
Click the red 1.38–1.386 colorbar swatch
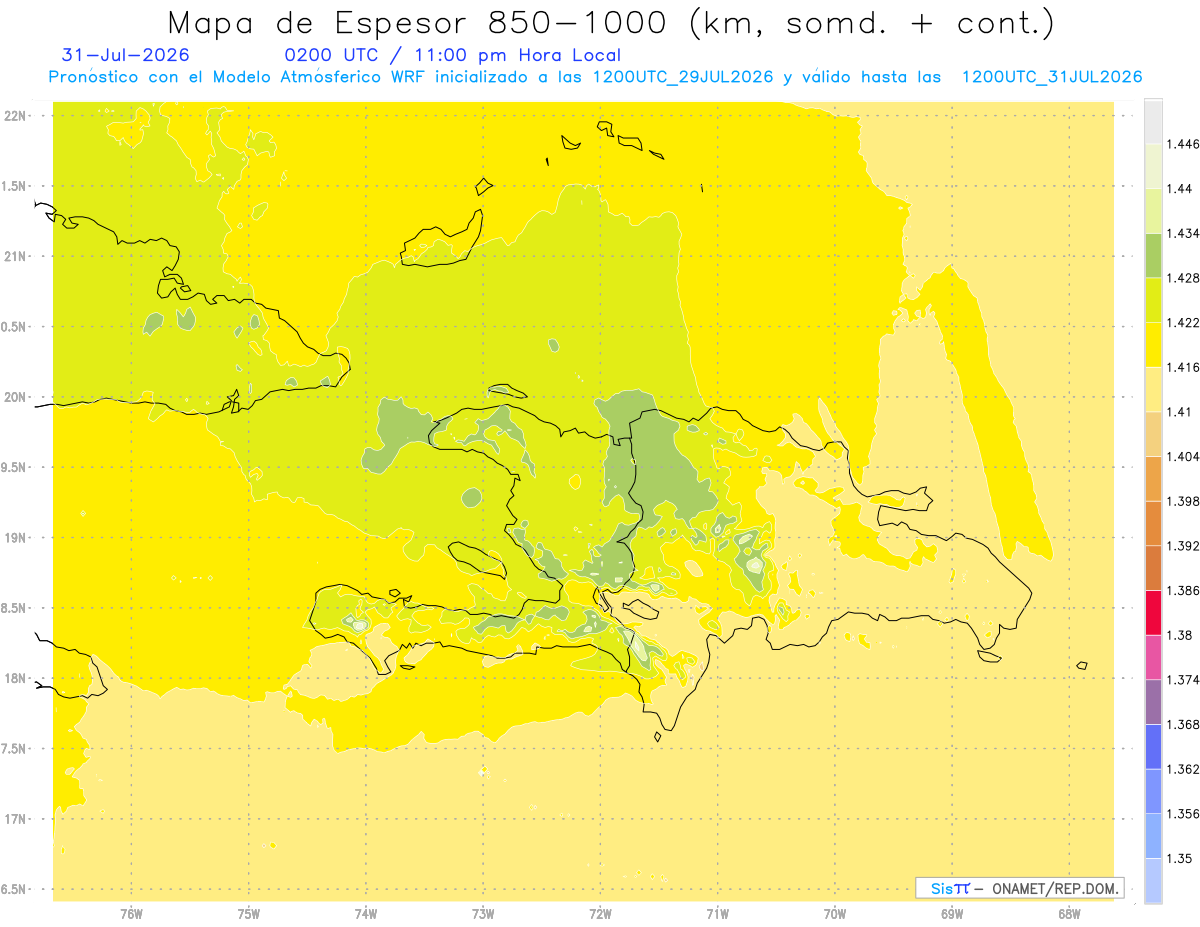(1154, 612)
